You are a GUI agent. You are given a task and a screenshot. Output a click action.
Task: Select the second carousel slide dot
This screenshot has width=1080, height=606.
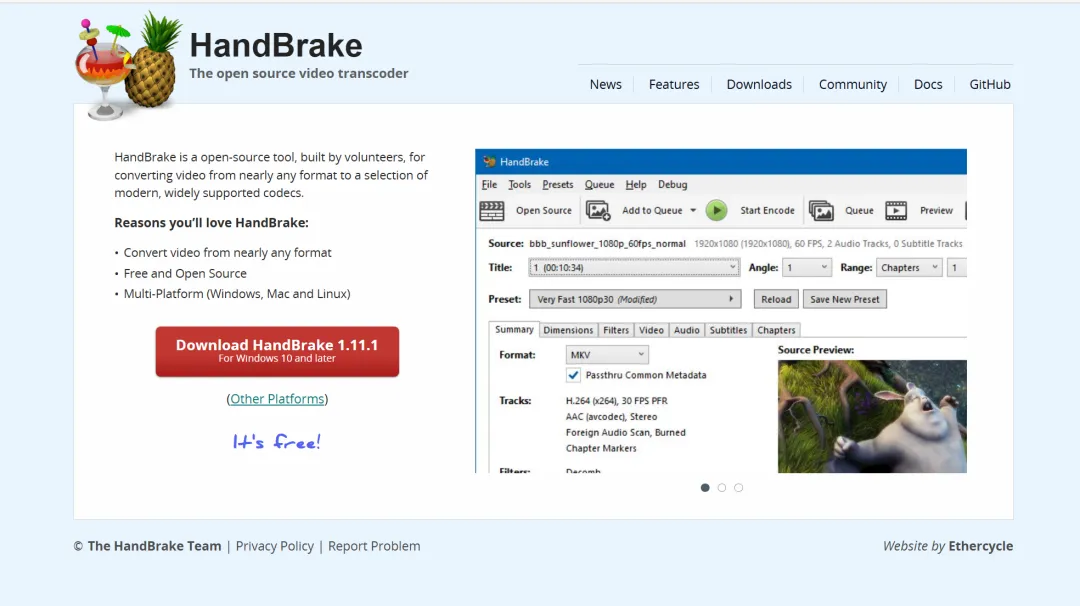click(x=722, y=488)
